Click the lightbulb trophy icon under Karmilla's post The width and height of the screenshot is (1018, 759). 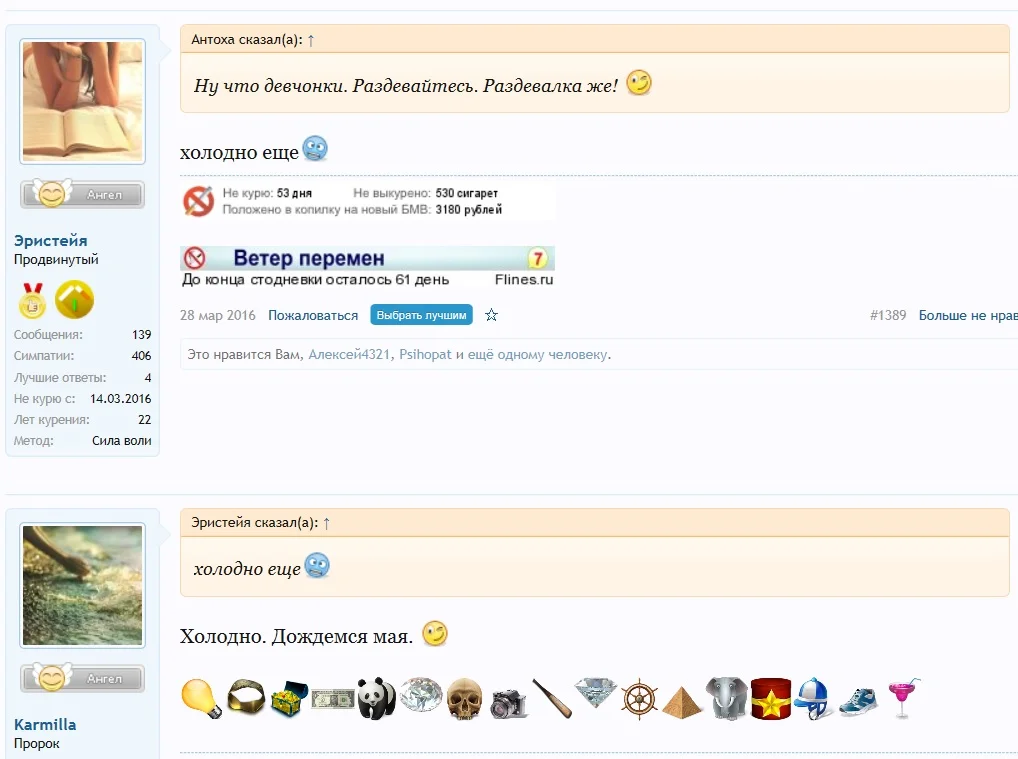(201, 697)
